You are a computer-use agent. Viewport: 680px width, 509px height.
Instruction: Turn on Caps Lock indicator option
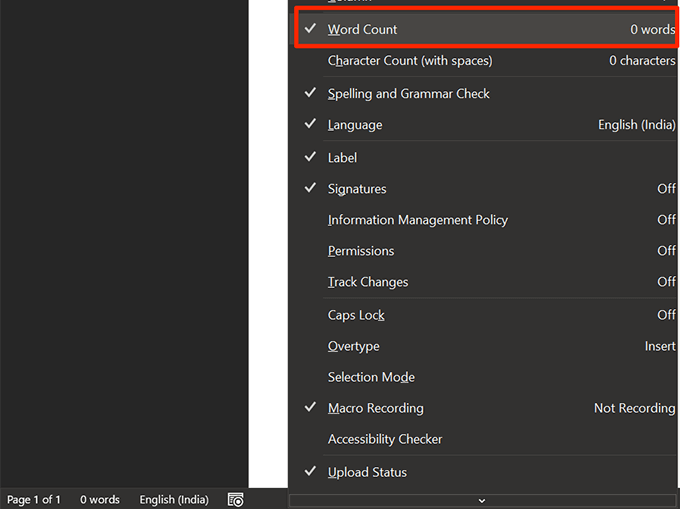coord(356,315)
